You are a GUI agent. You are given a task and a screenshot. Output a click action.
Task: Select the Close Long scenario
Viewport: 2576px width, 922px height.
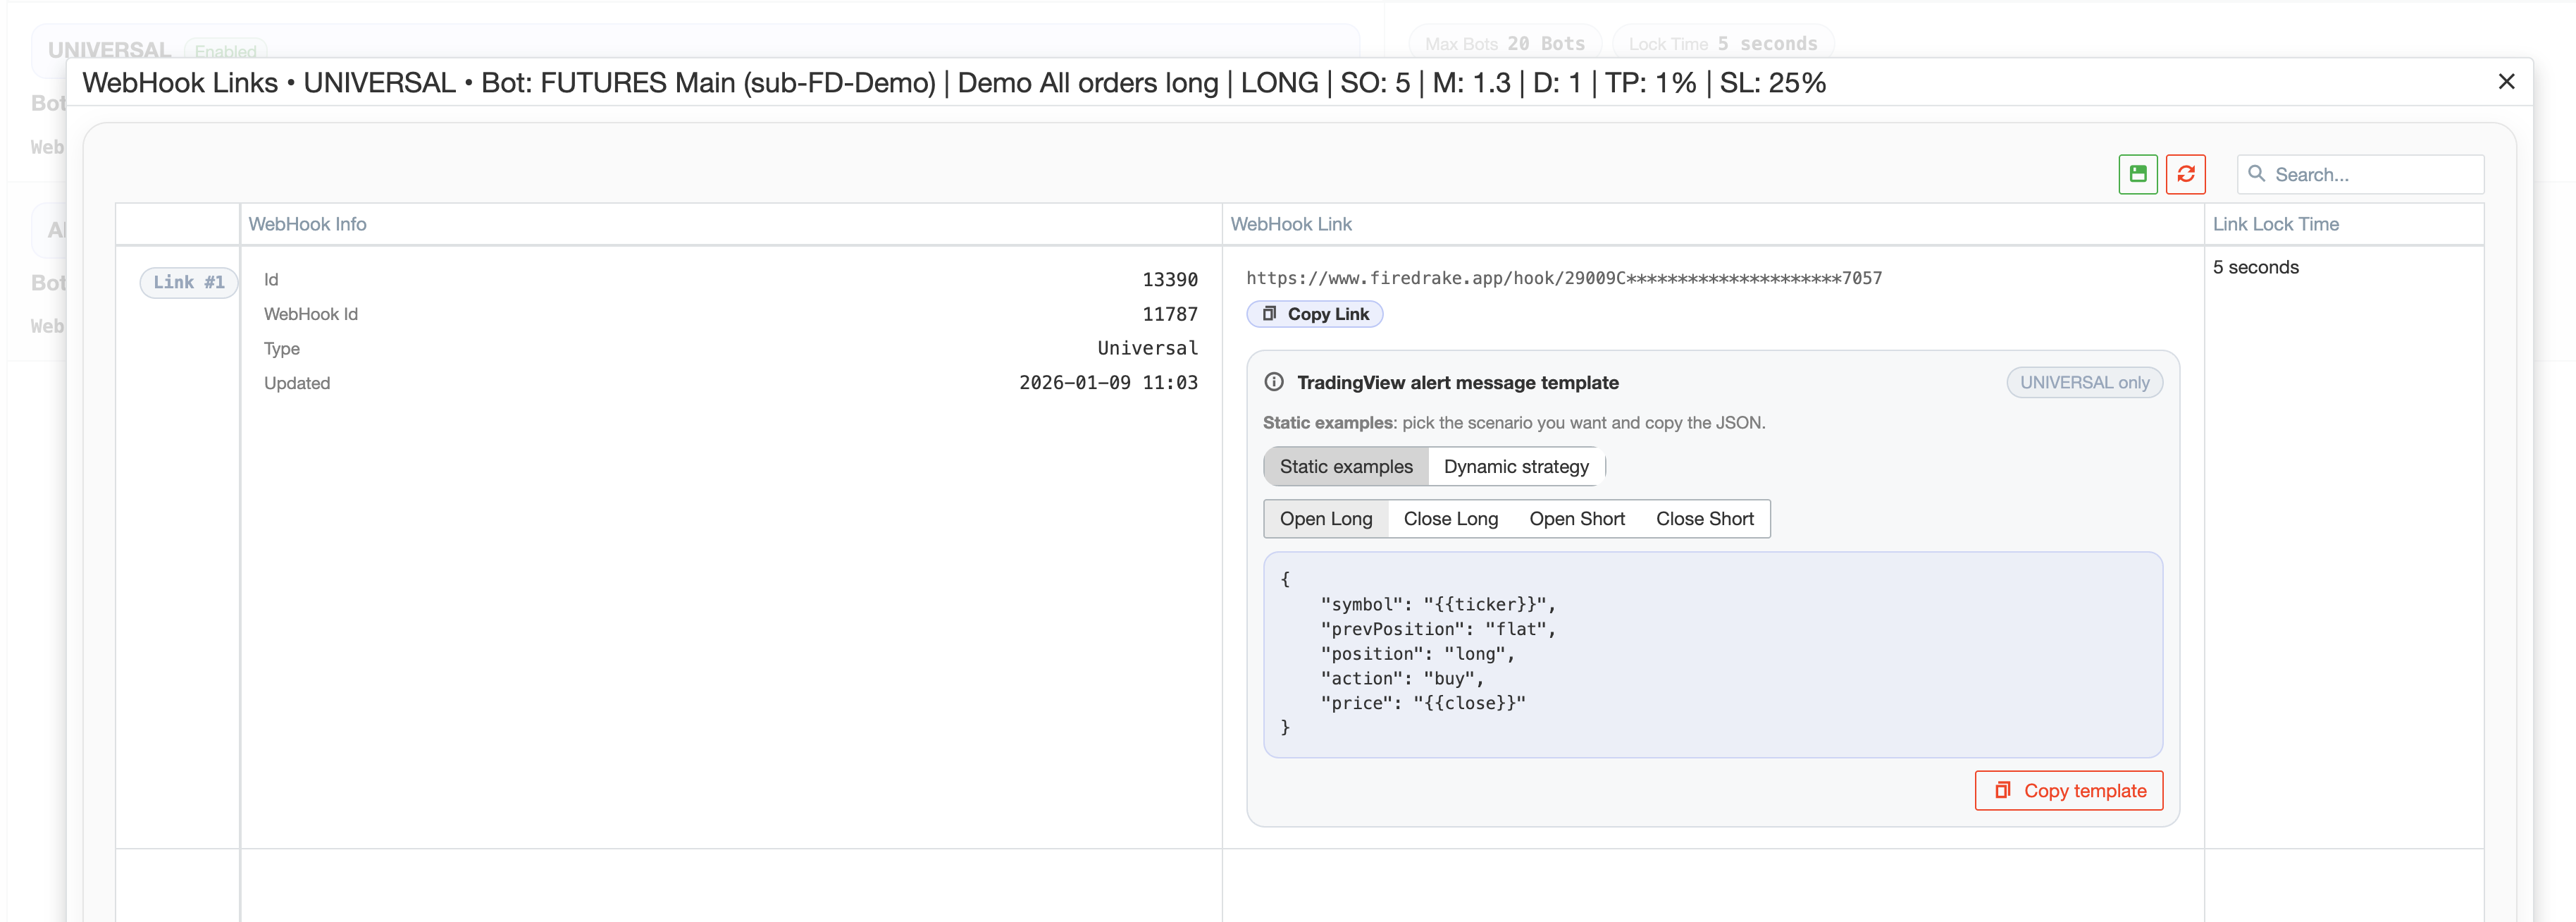pos(1450,518)
